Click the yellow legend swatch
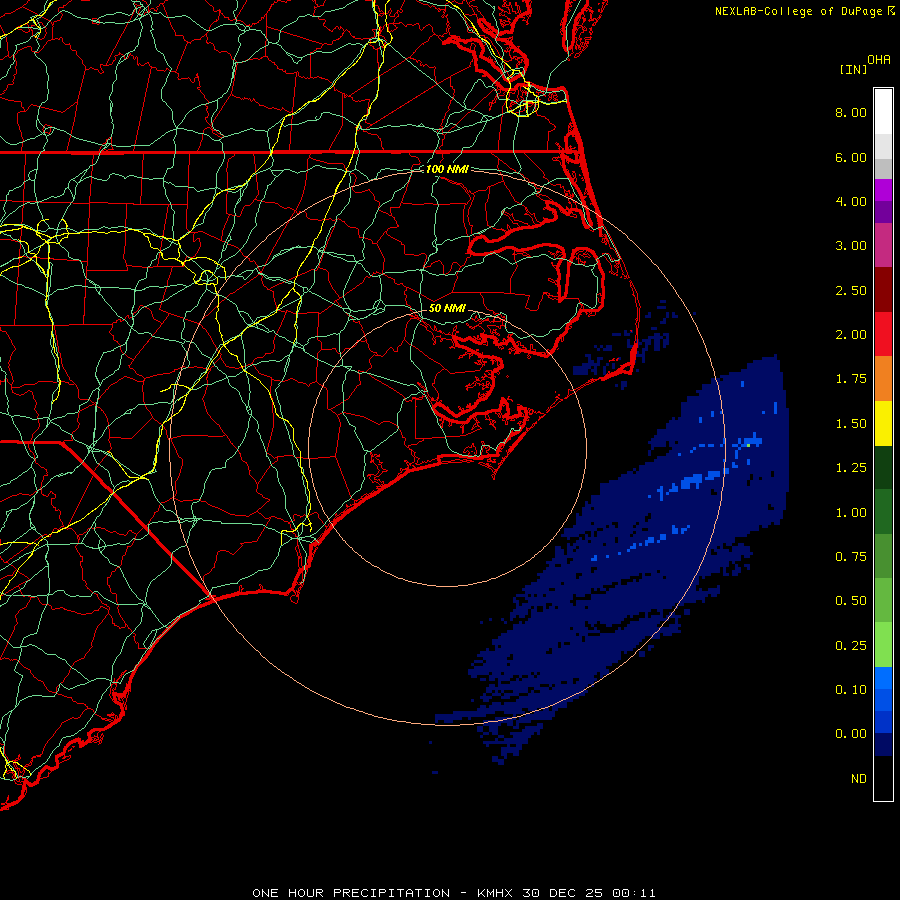This screenshot has height=900, width=900. click(883, 423)
